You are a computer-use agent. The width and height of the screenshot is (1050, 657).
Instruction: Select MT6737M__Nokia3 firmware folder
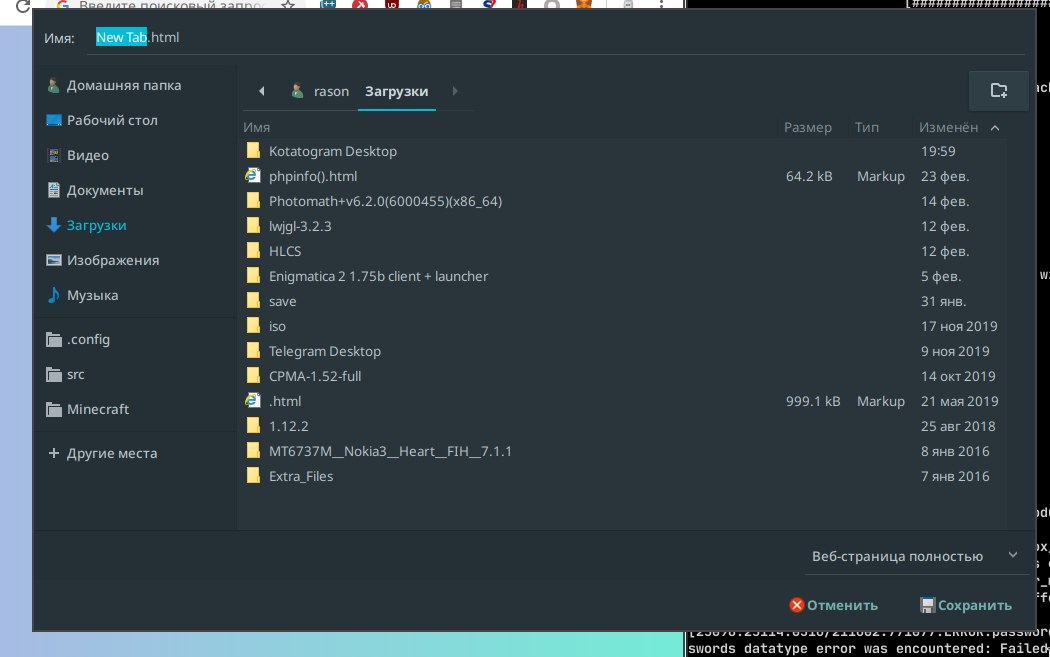pyautogui.click(x=623, y=451)
